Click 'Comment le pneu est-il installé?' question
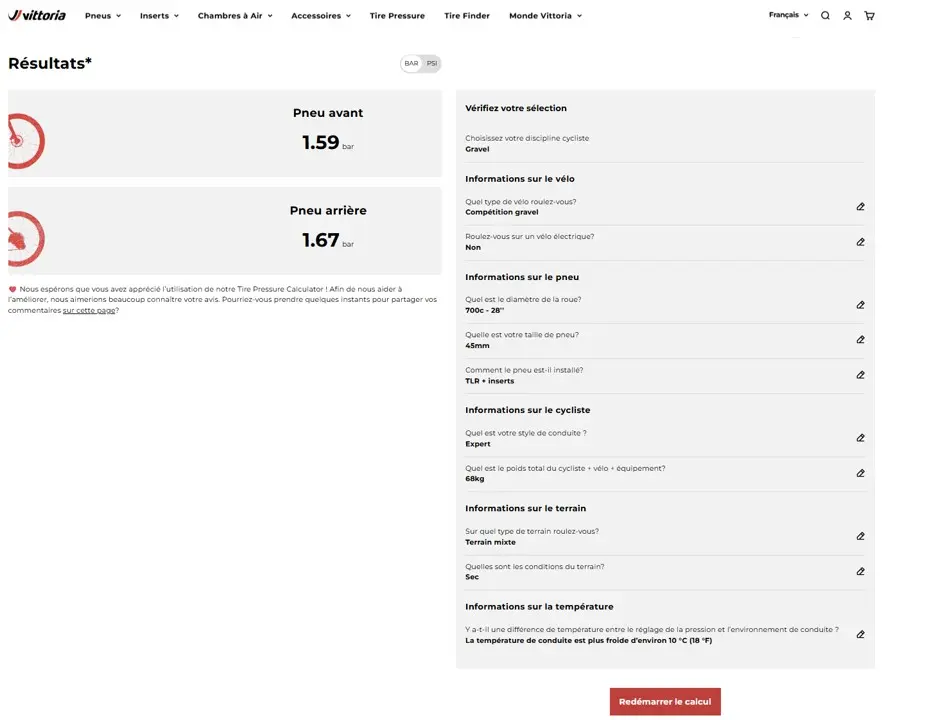 (x=524, y=370)
